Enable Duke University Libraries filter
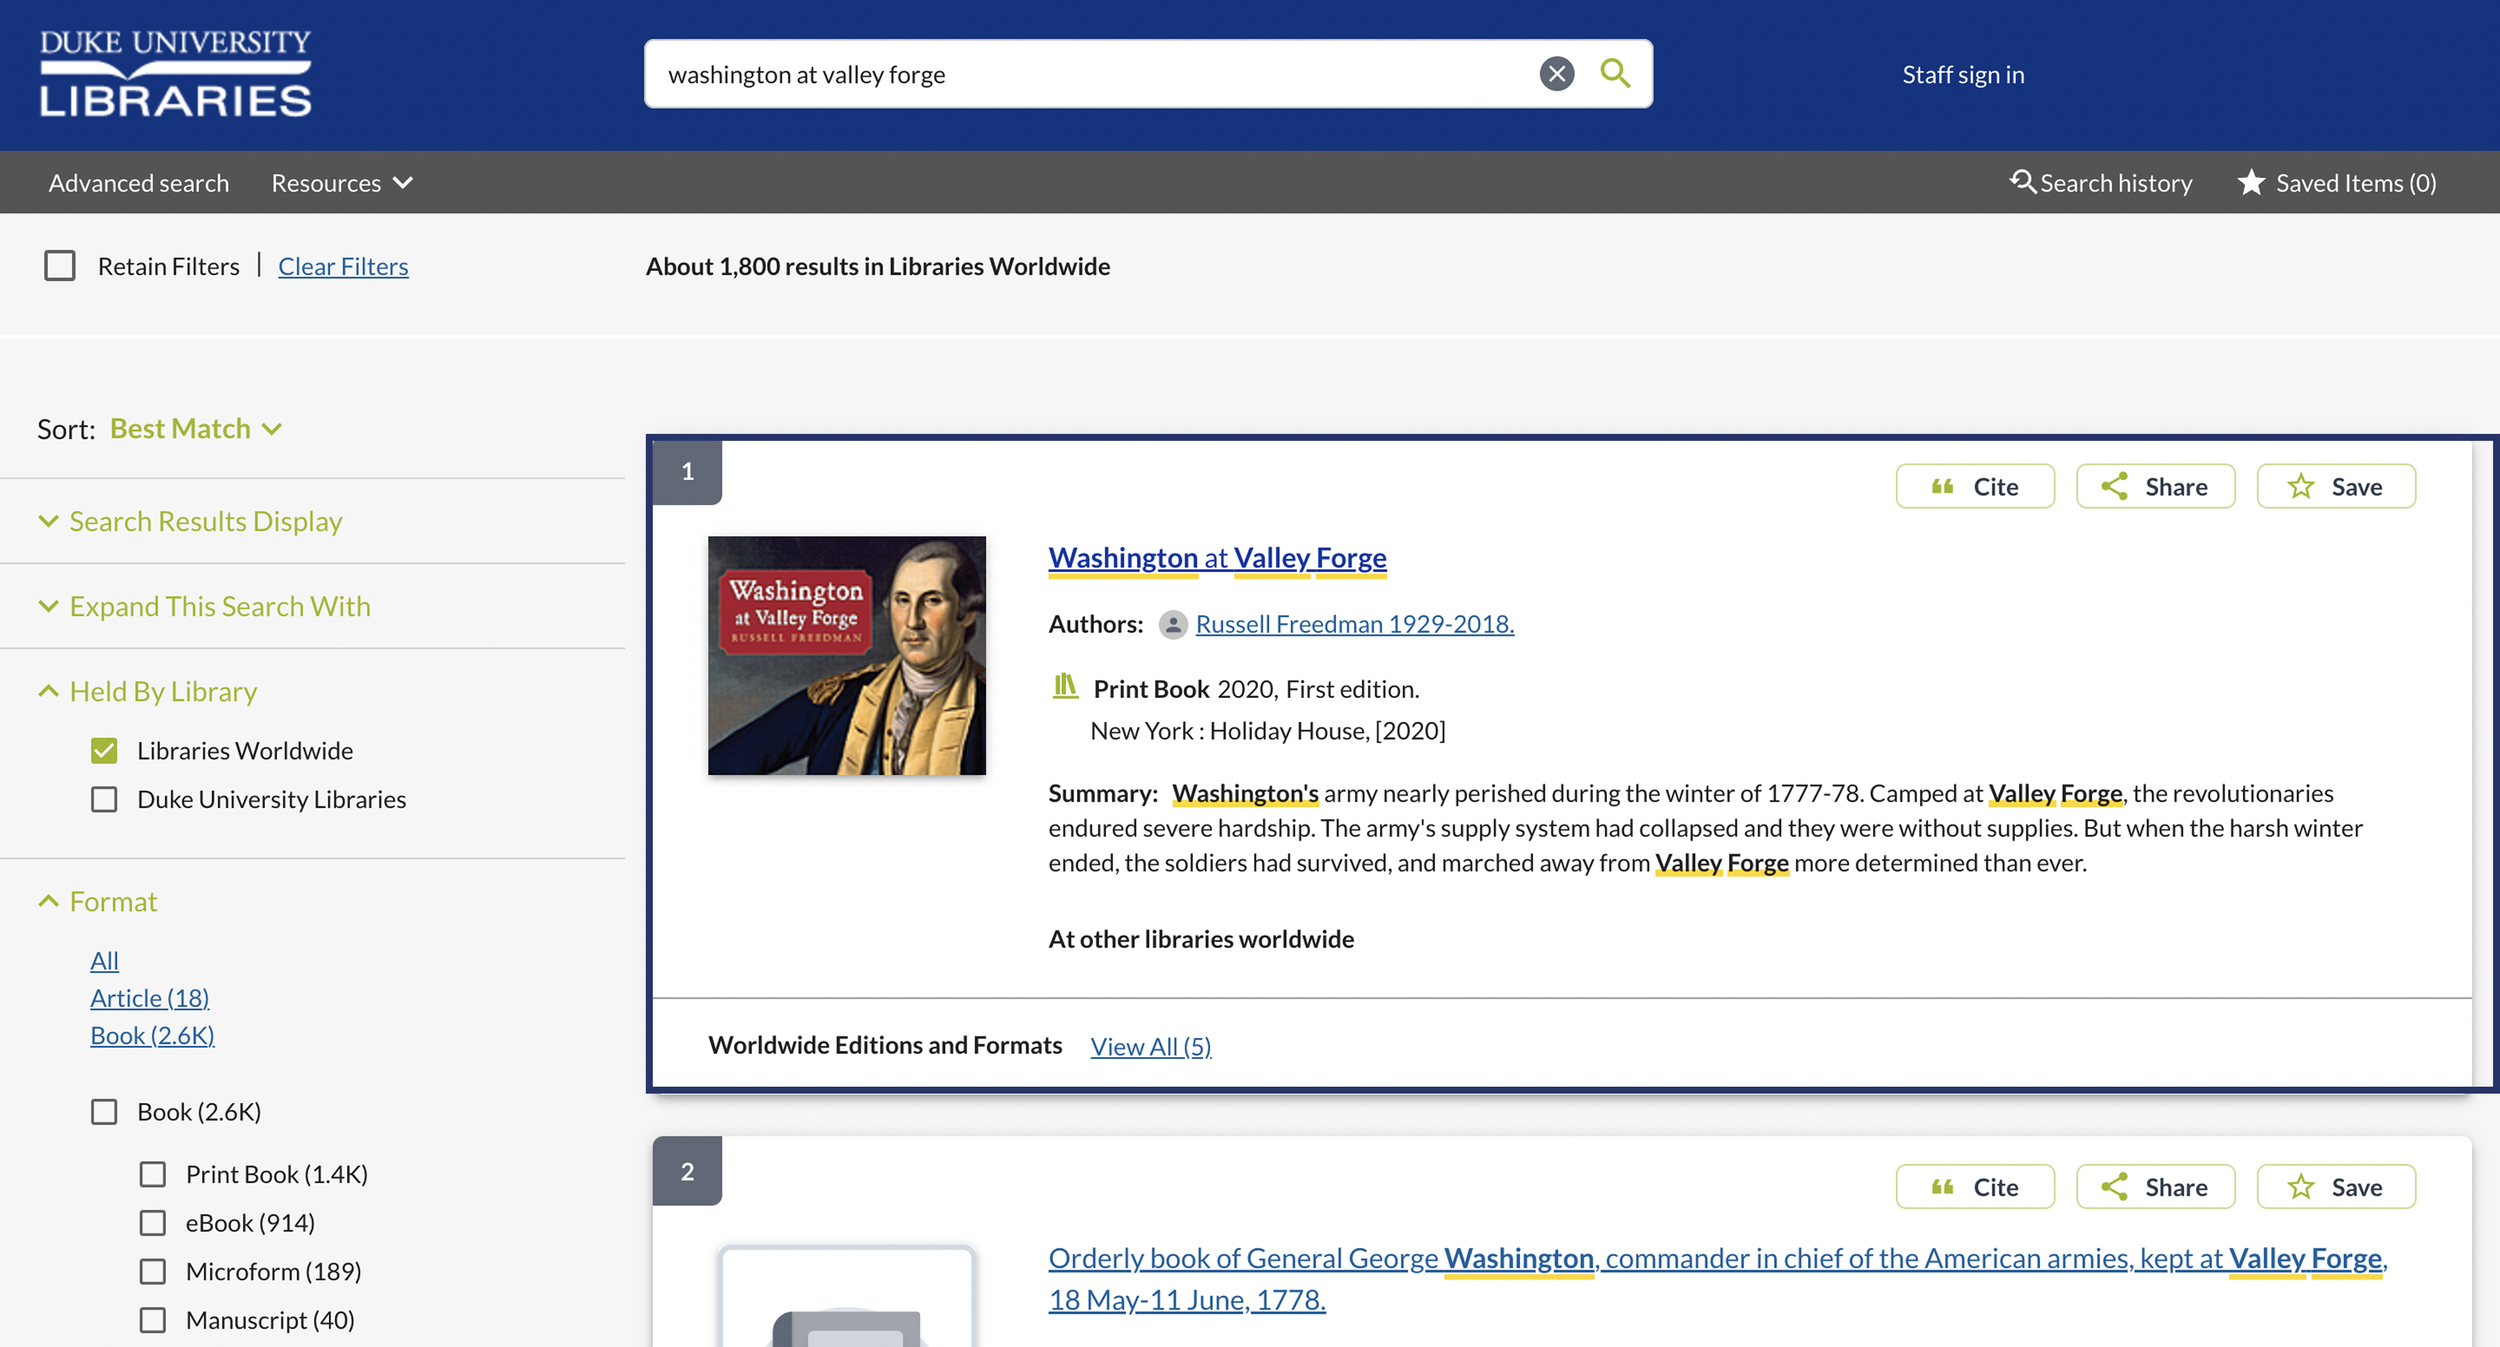 pyautogui.click(x=104, y=800)
